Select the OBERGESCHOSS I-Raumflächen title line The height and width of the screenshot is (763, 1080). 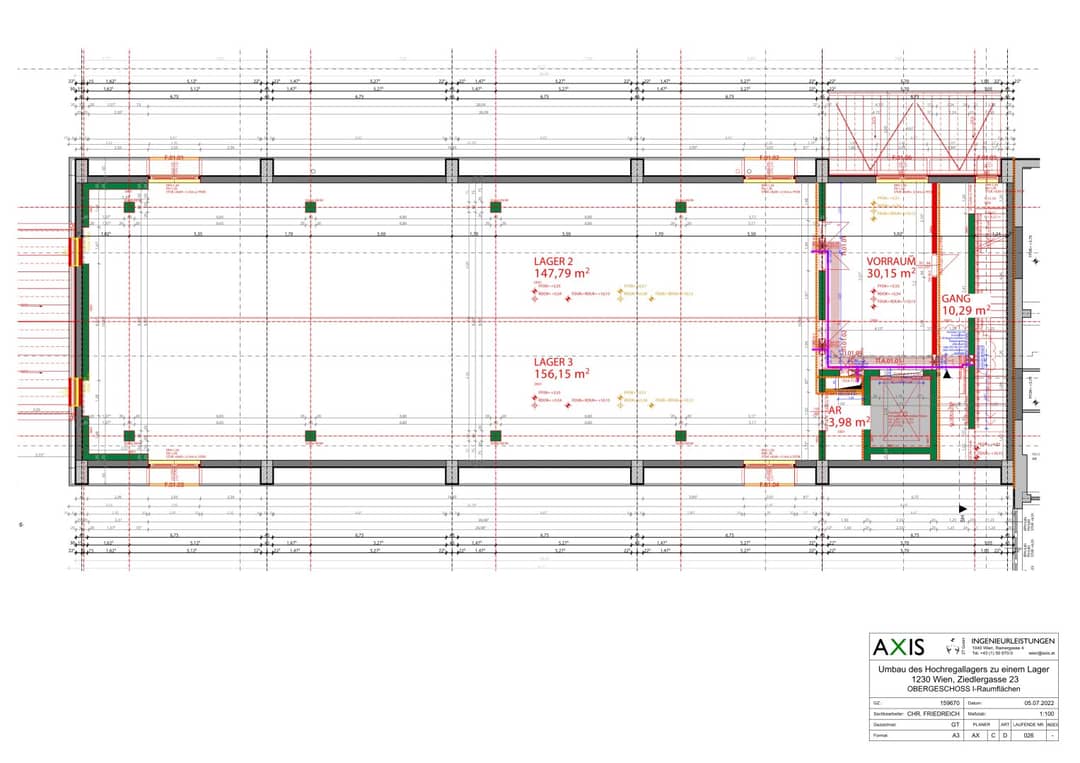964,689
